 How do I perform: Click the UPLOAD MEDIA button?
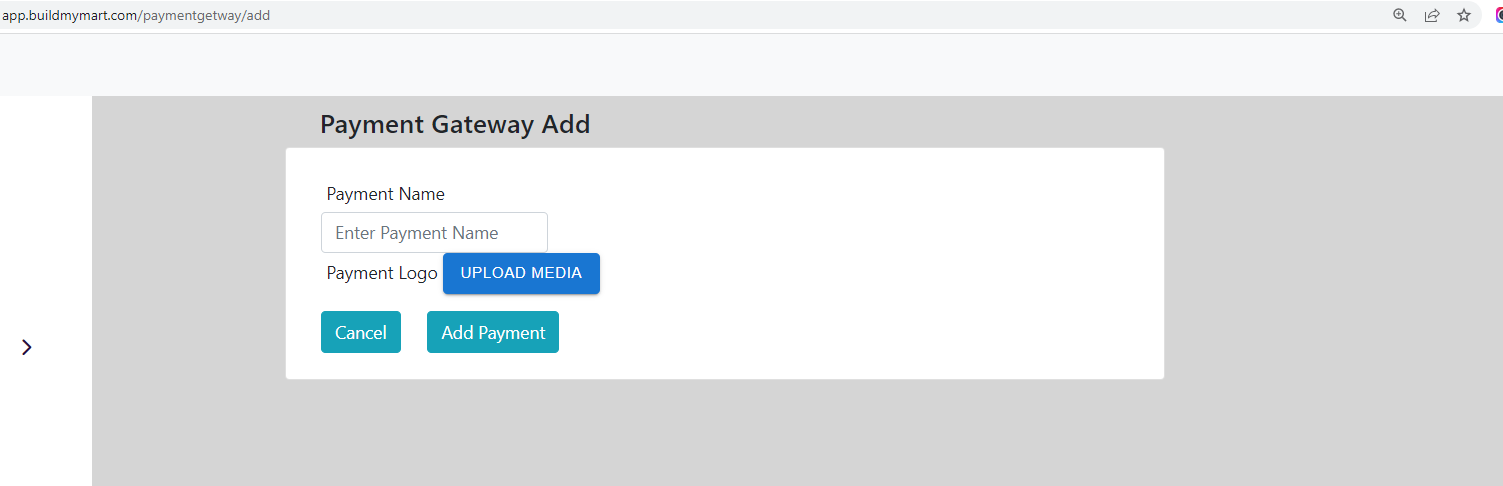click(x=521, y=273)
